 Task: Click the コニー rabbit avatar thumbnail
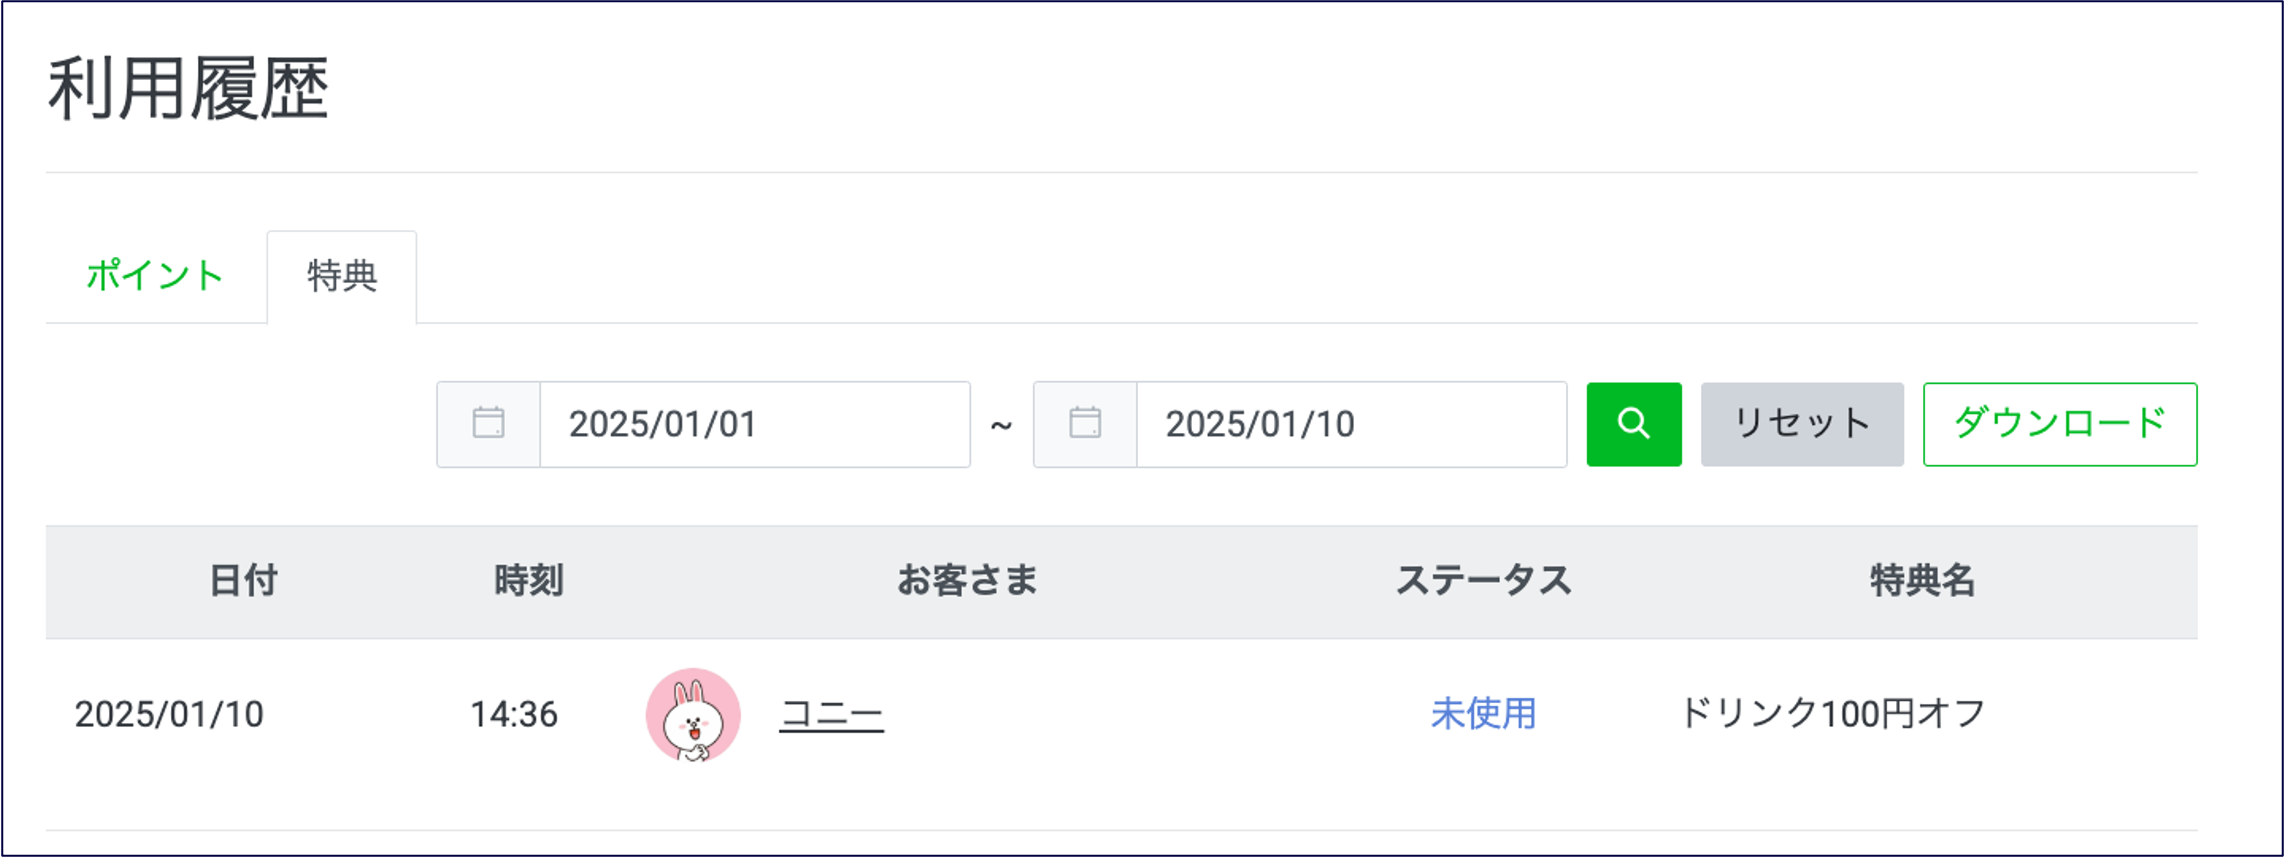click(x=693, y=715)
